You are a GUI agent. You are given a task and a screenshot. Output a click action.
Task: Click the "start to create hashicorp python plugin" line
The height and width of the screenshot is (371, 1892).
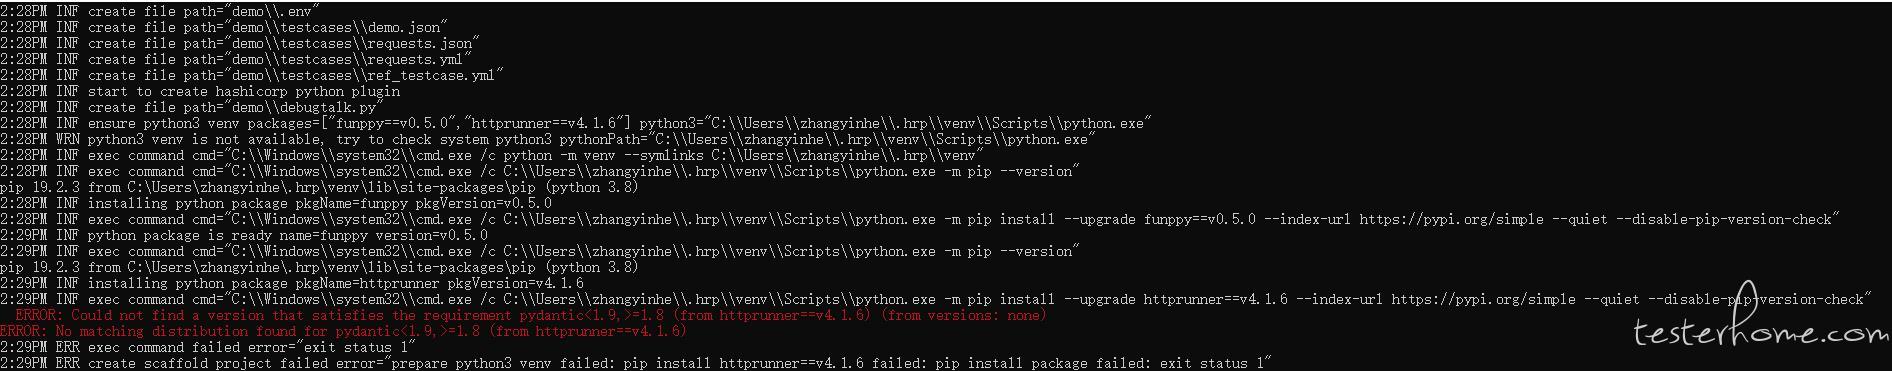tap(200, 91)
